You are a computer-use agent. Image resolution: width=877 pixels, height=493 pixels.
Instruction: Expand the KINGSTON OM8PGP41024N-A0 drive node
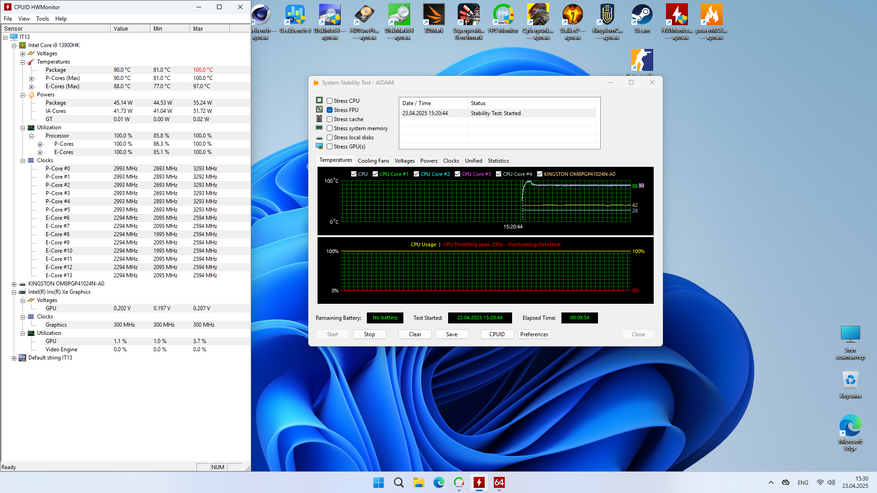point(13,283)
